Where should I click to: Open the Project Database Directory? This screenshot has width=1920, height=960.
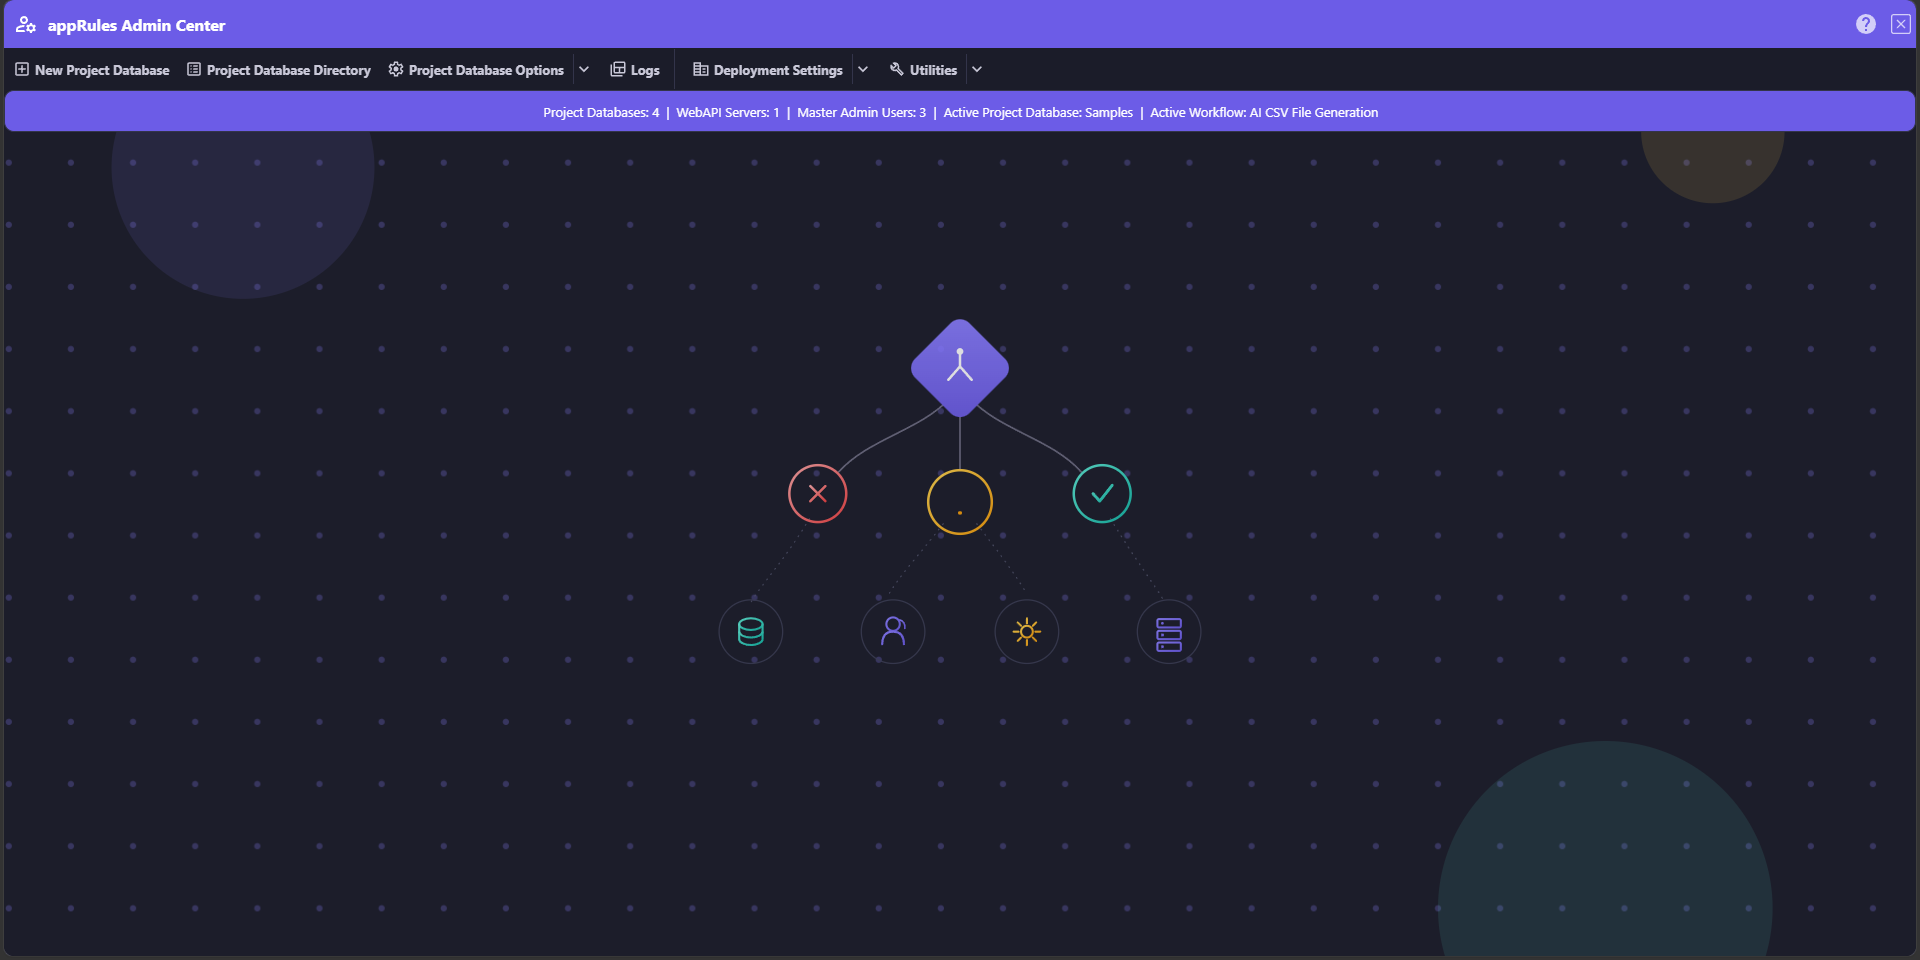click(x=279, y=70)
